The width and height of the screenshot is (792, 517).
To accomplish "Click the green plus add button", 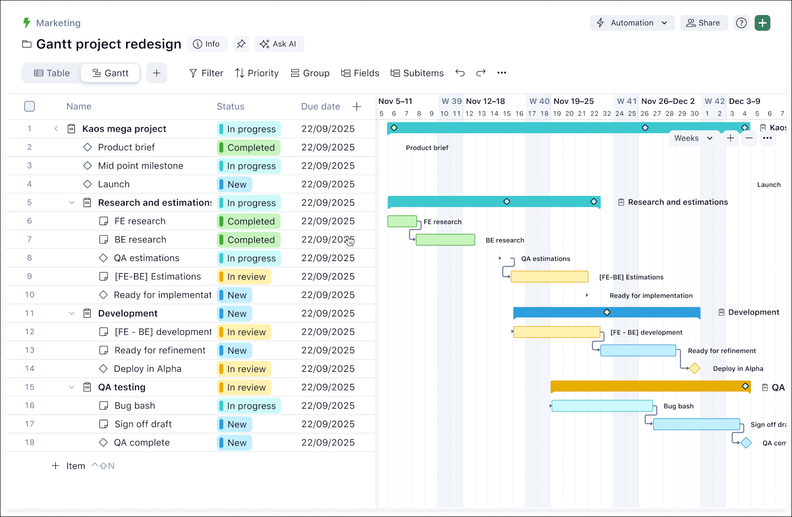I will [x=762, y=23].
